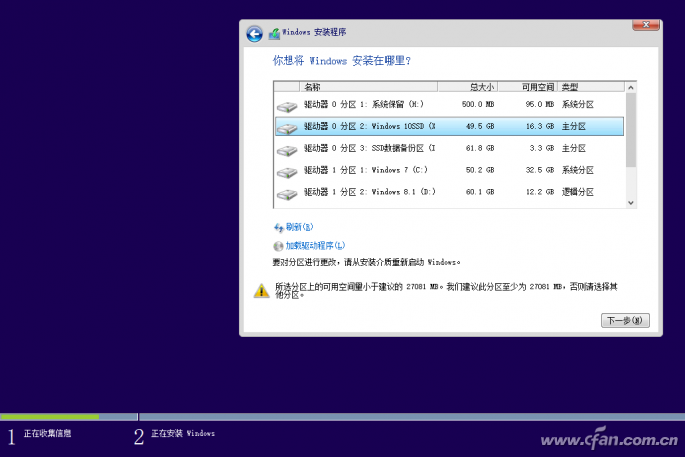Click the 27081 MB warning message text
This screenshot has height=457, width=685.
coord(446,291)
